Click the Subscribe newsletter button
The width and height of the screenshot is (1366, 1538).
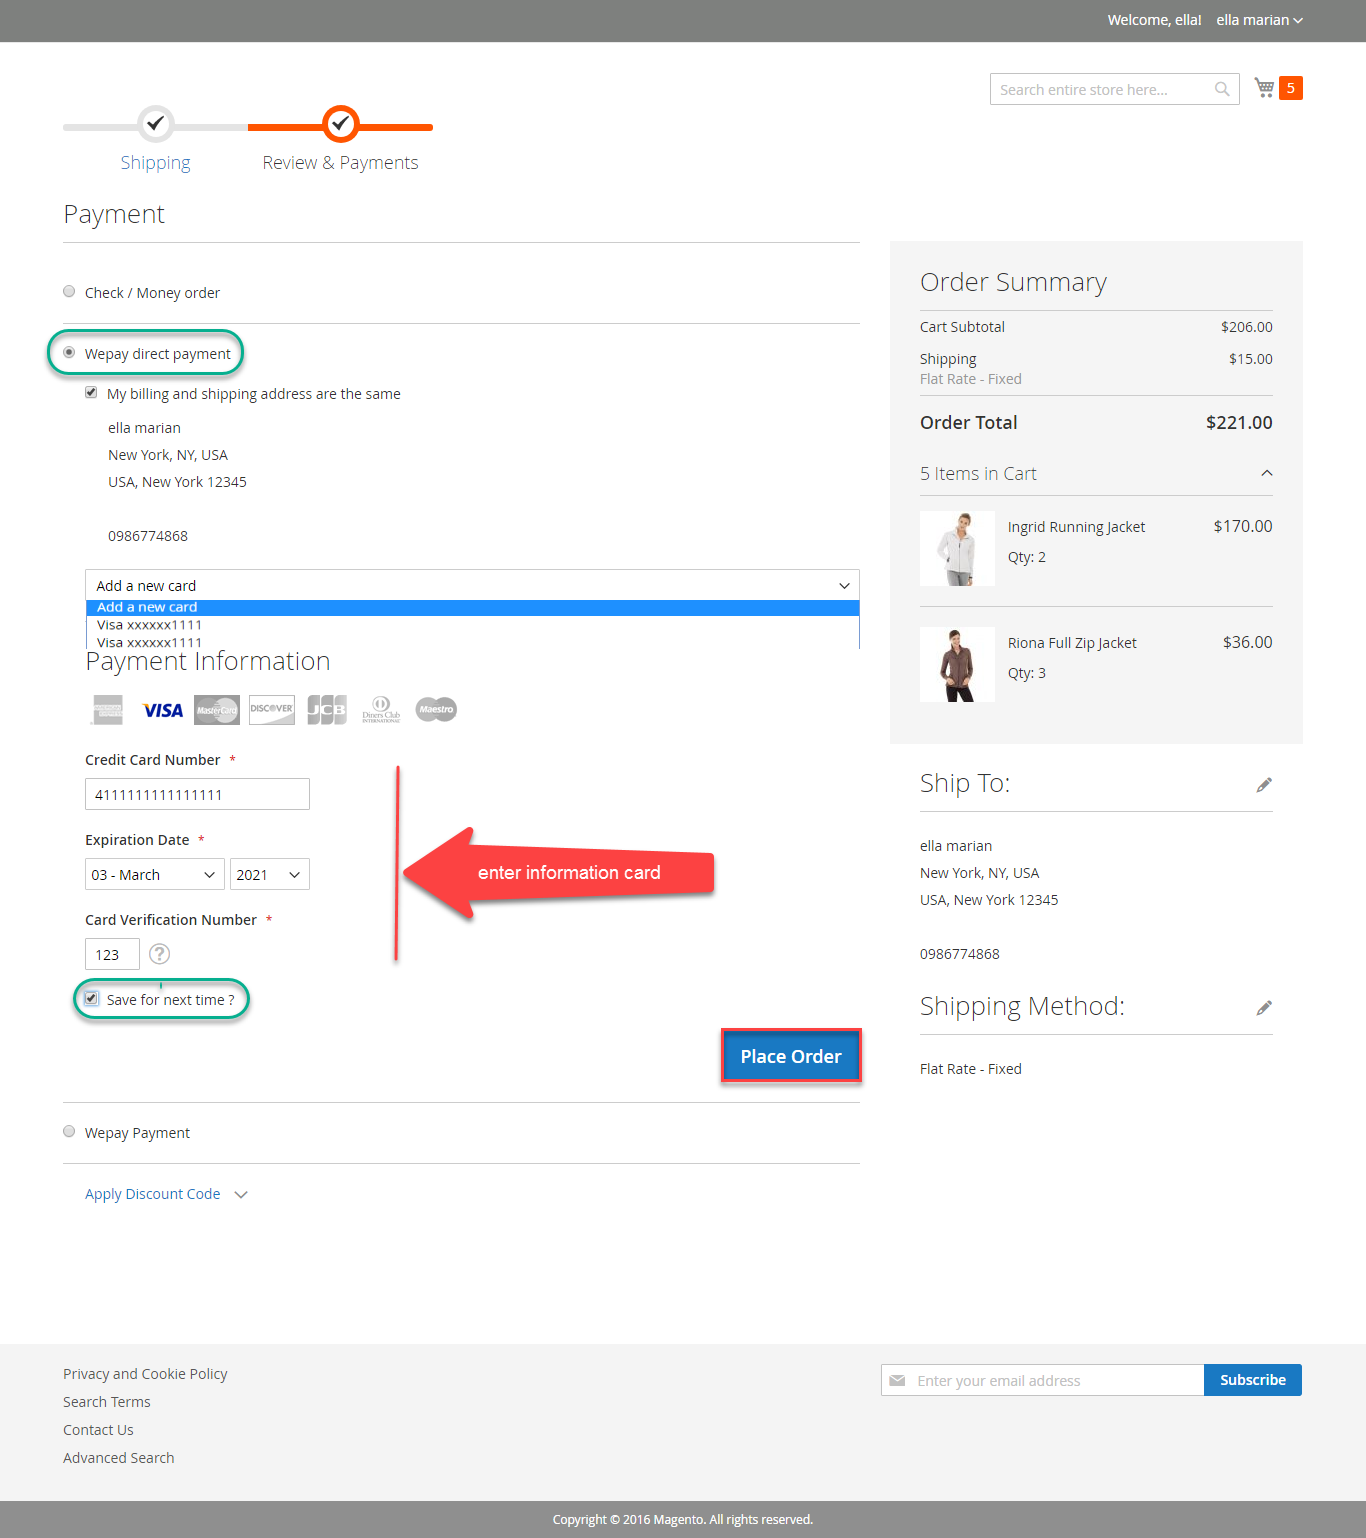1252,1380
